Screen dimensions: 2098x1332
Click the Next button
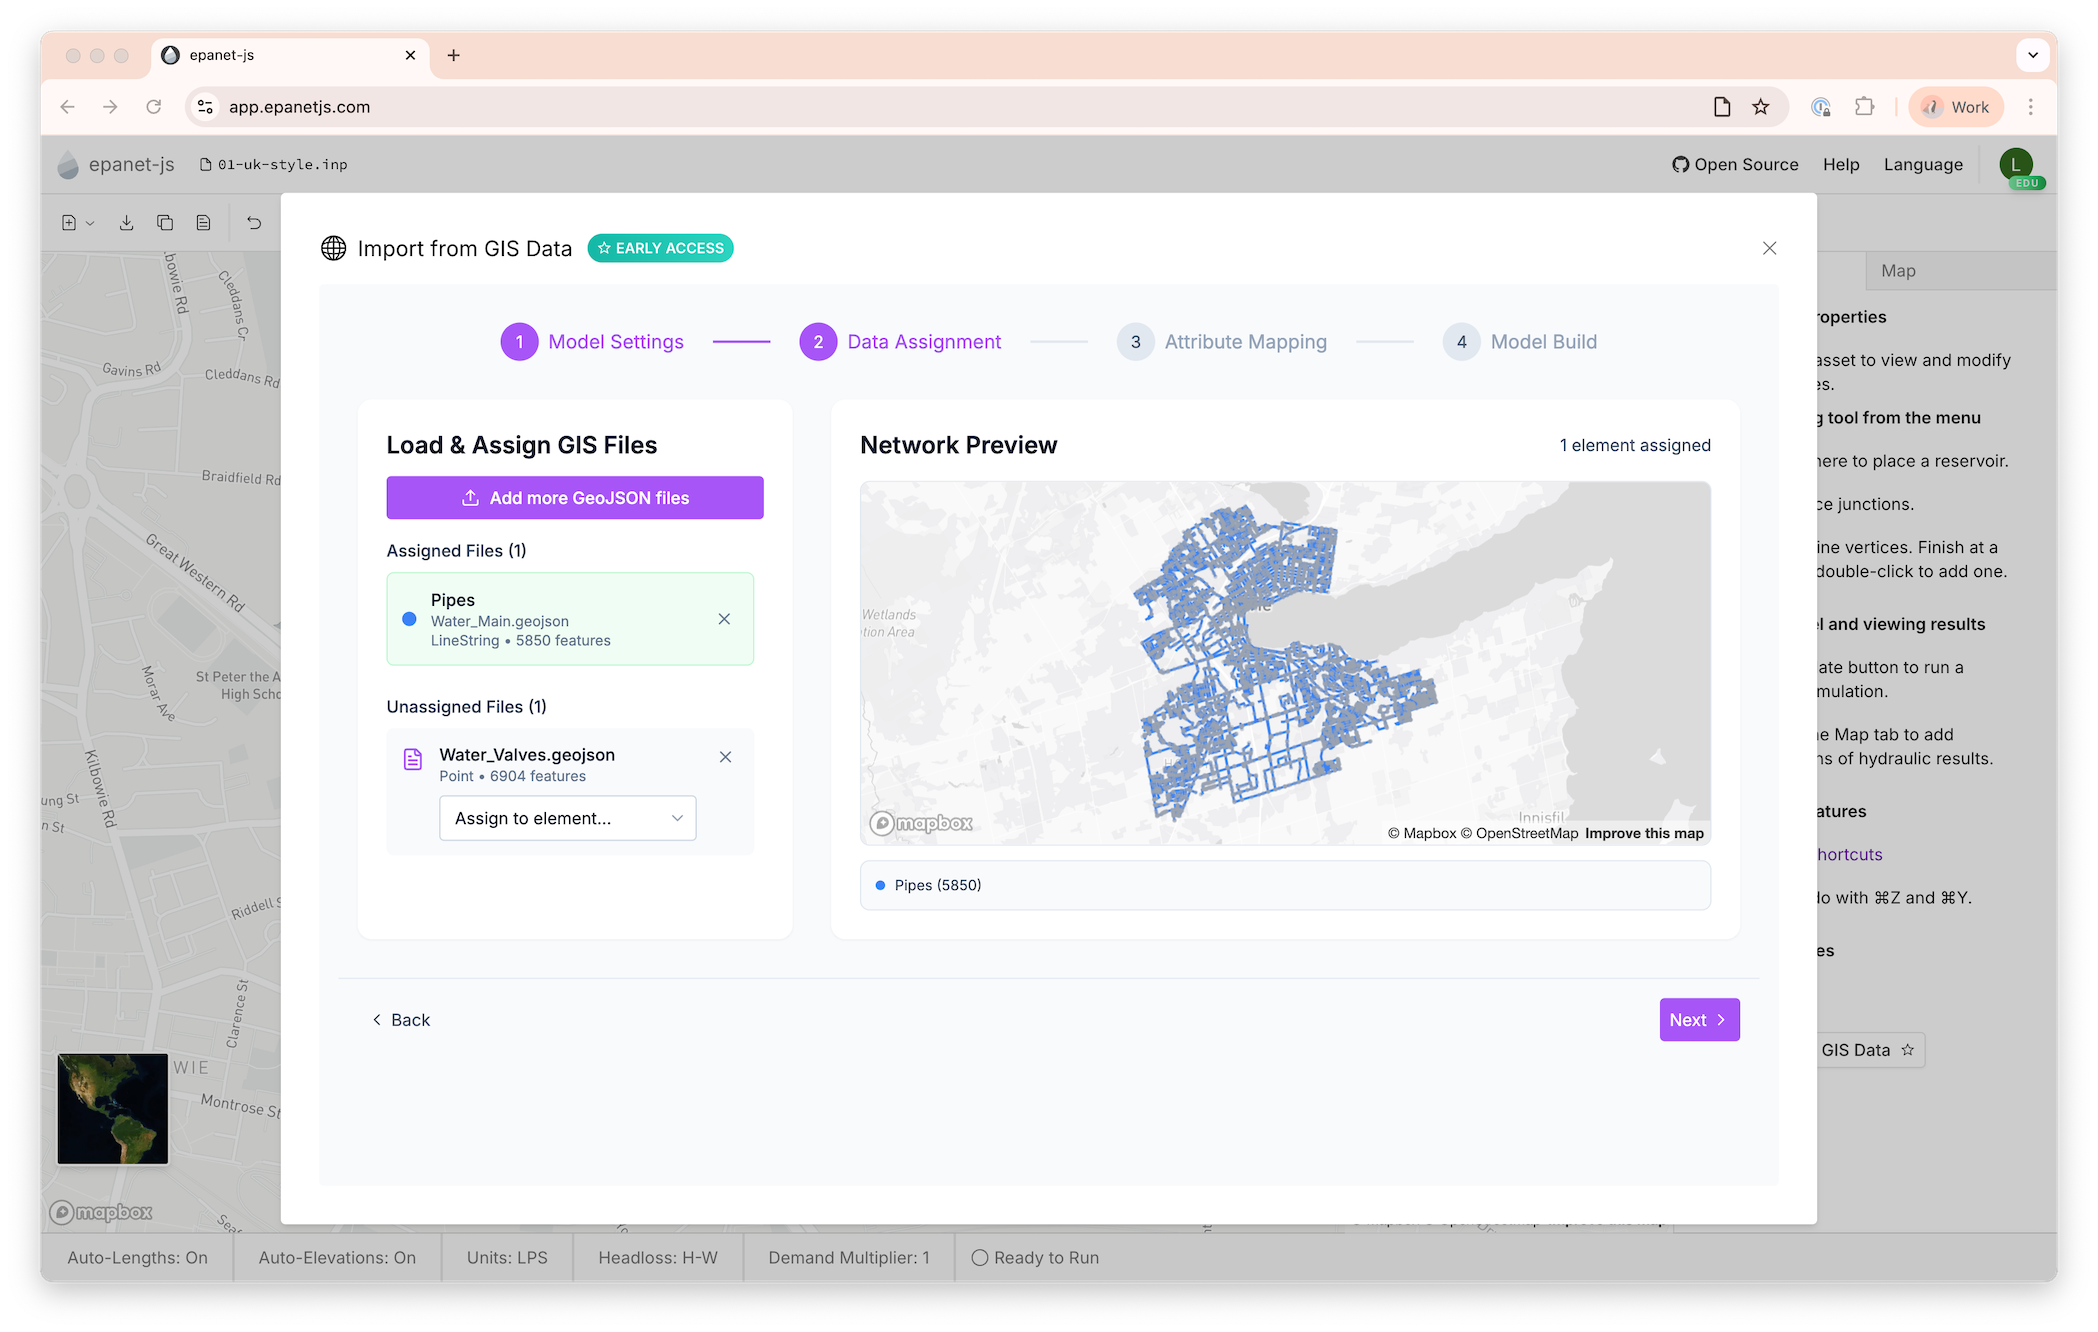(1698, 1020)
